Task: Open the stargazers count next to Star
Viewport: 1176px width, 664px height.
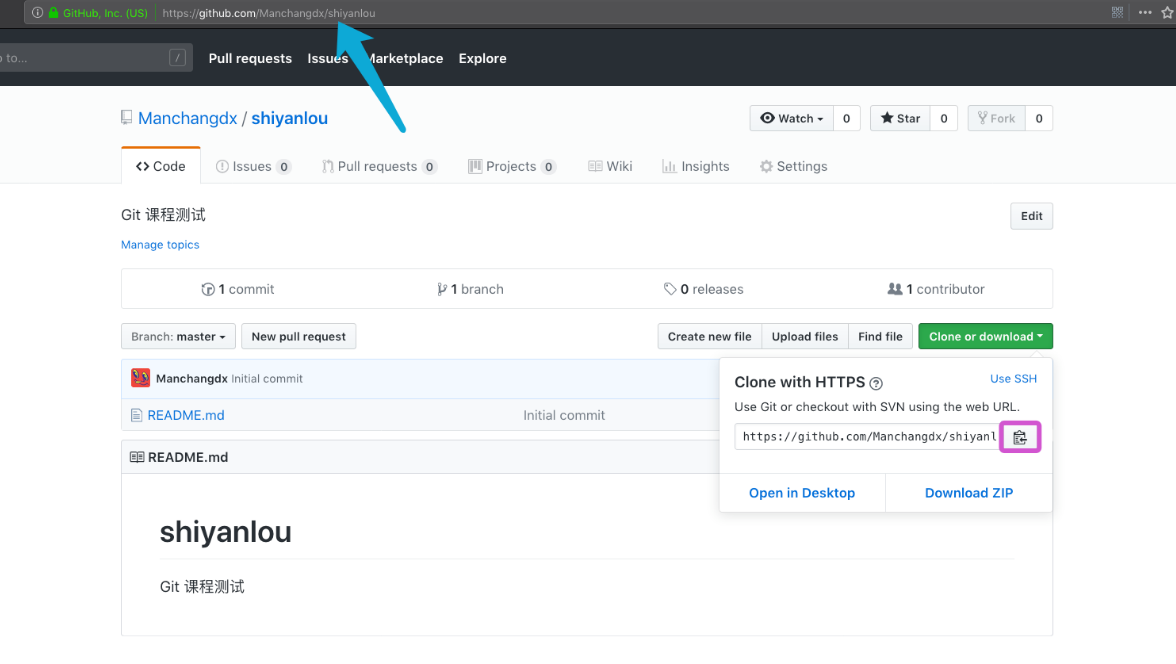Action: point(944,119)
